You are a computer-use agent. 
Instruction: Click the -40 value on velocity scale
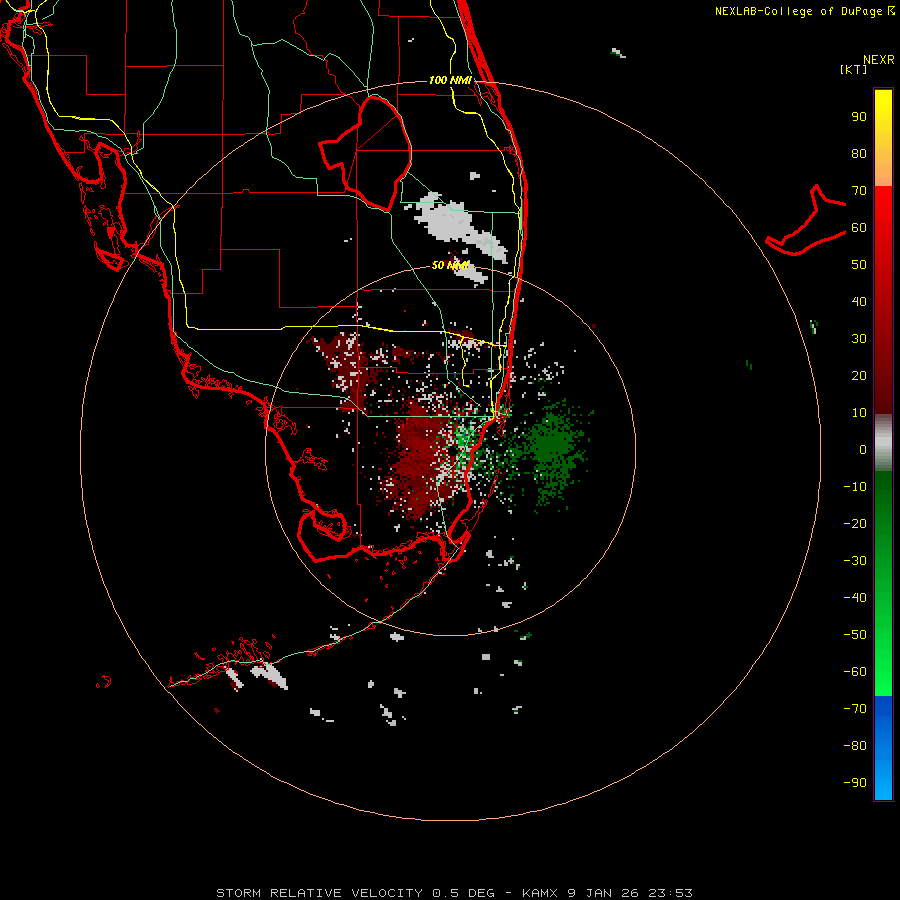[x=855, y=598]
